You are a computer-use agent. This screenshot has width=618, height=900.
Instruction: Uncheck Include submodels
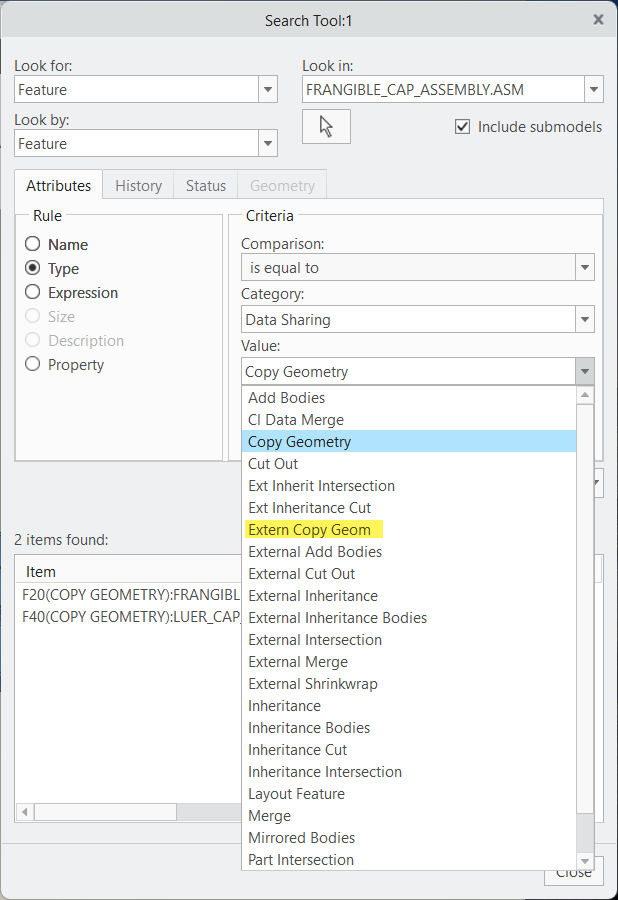pos(462,126)
